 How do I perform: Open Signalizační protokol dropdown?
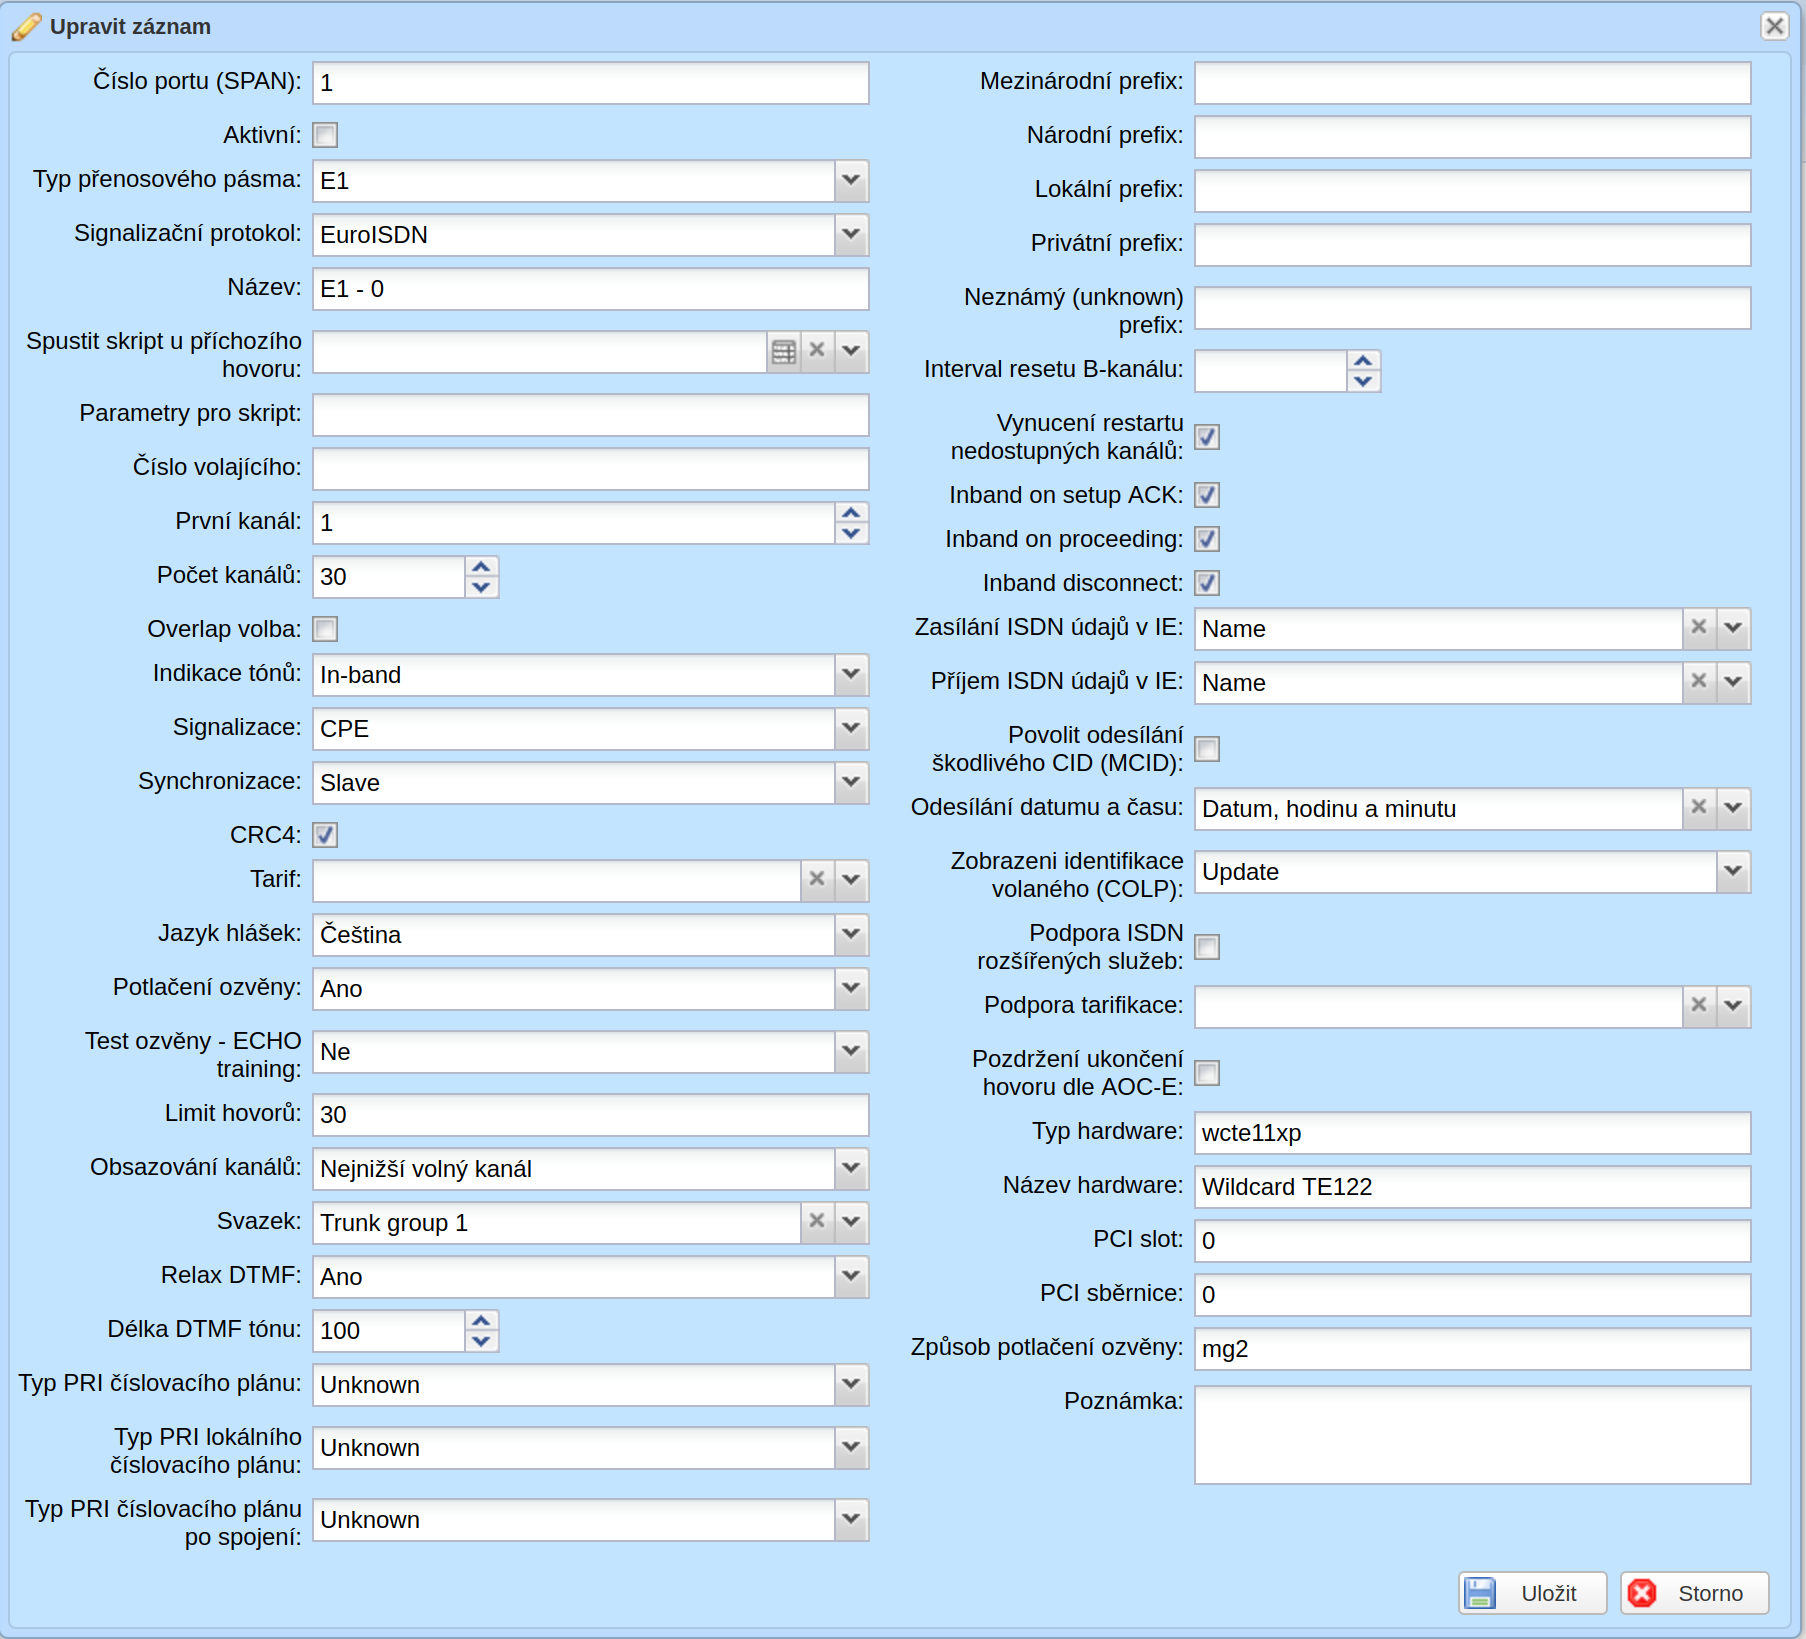[x=851, y=235]
